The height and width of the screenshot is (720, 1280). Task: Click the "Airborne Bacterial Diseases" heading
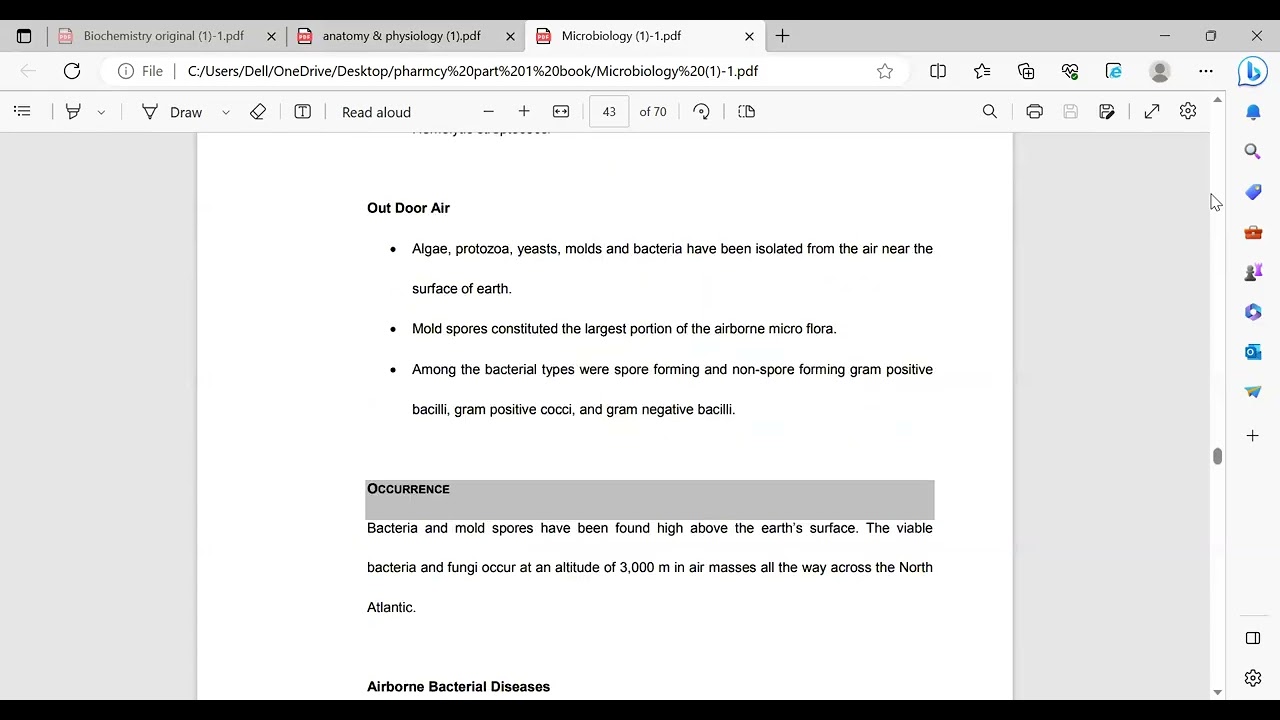(x=458, y=687)
